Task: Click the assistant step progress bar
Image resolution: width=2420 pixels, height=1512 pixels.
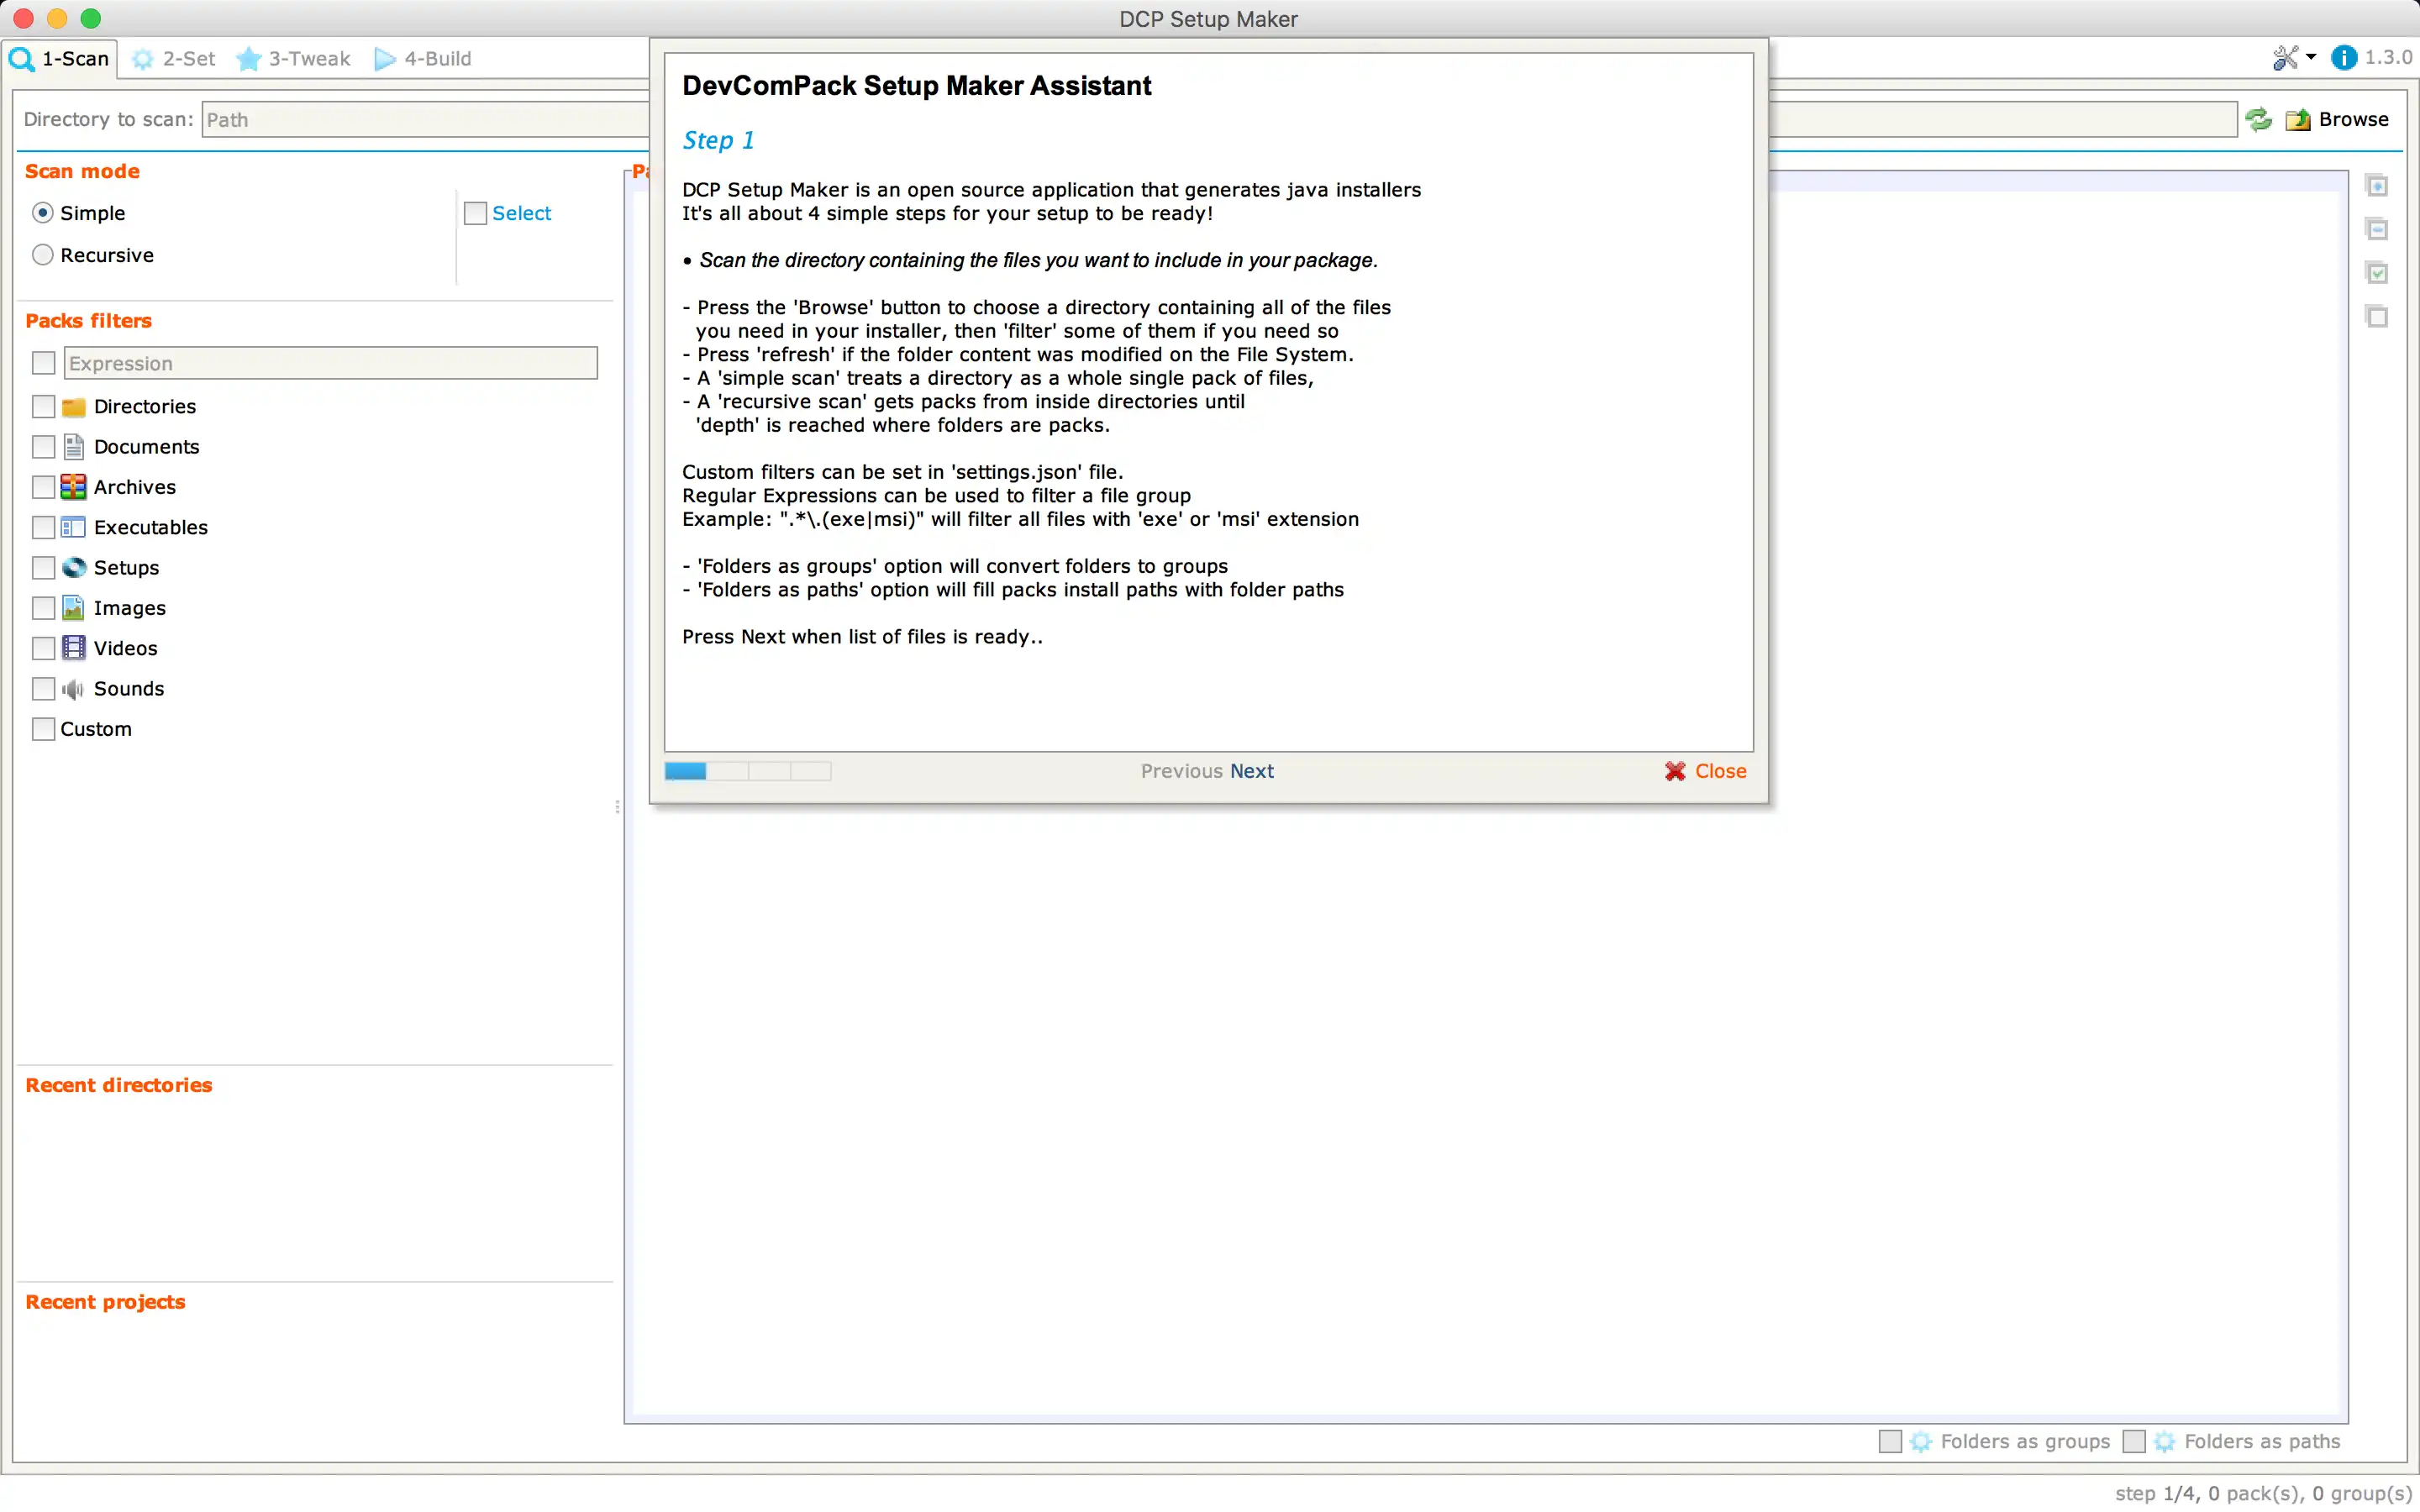Action: pyautogui.click(x=747, y=771)
